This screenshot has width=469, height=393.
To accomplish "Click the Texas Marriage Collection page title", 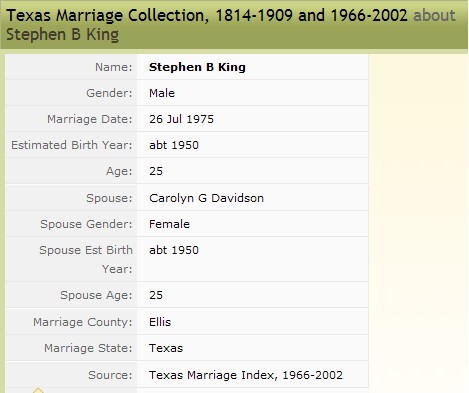I will tap(207, 15).
